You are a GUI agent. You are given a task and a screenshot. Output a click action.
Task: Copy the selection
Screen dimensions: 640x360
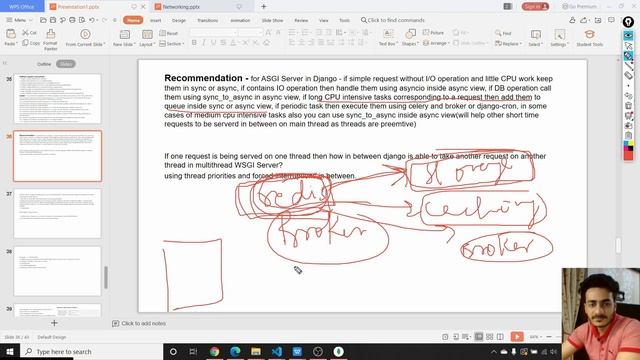tap(31, 43)
